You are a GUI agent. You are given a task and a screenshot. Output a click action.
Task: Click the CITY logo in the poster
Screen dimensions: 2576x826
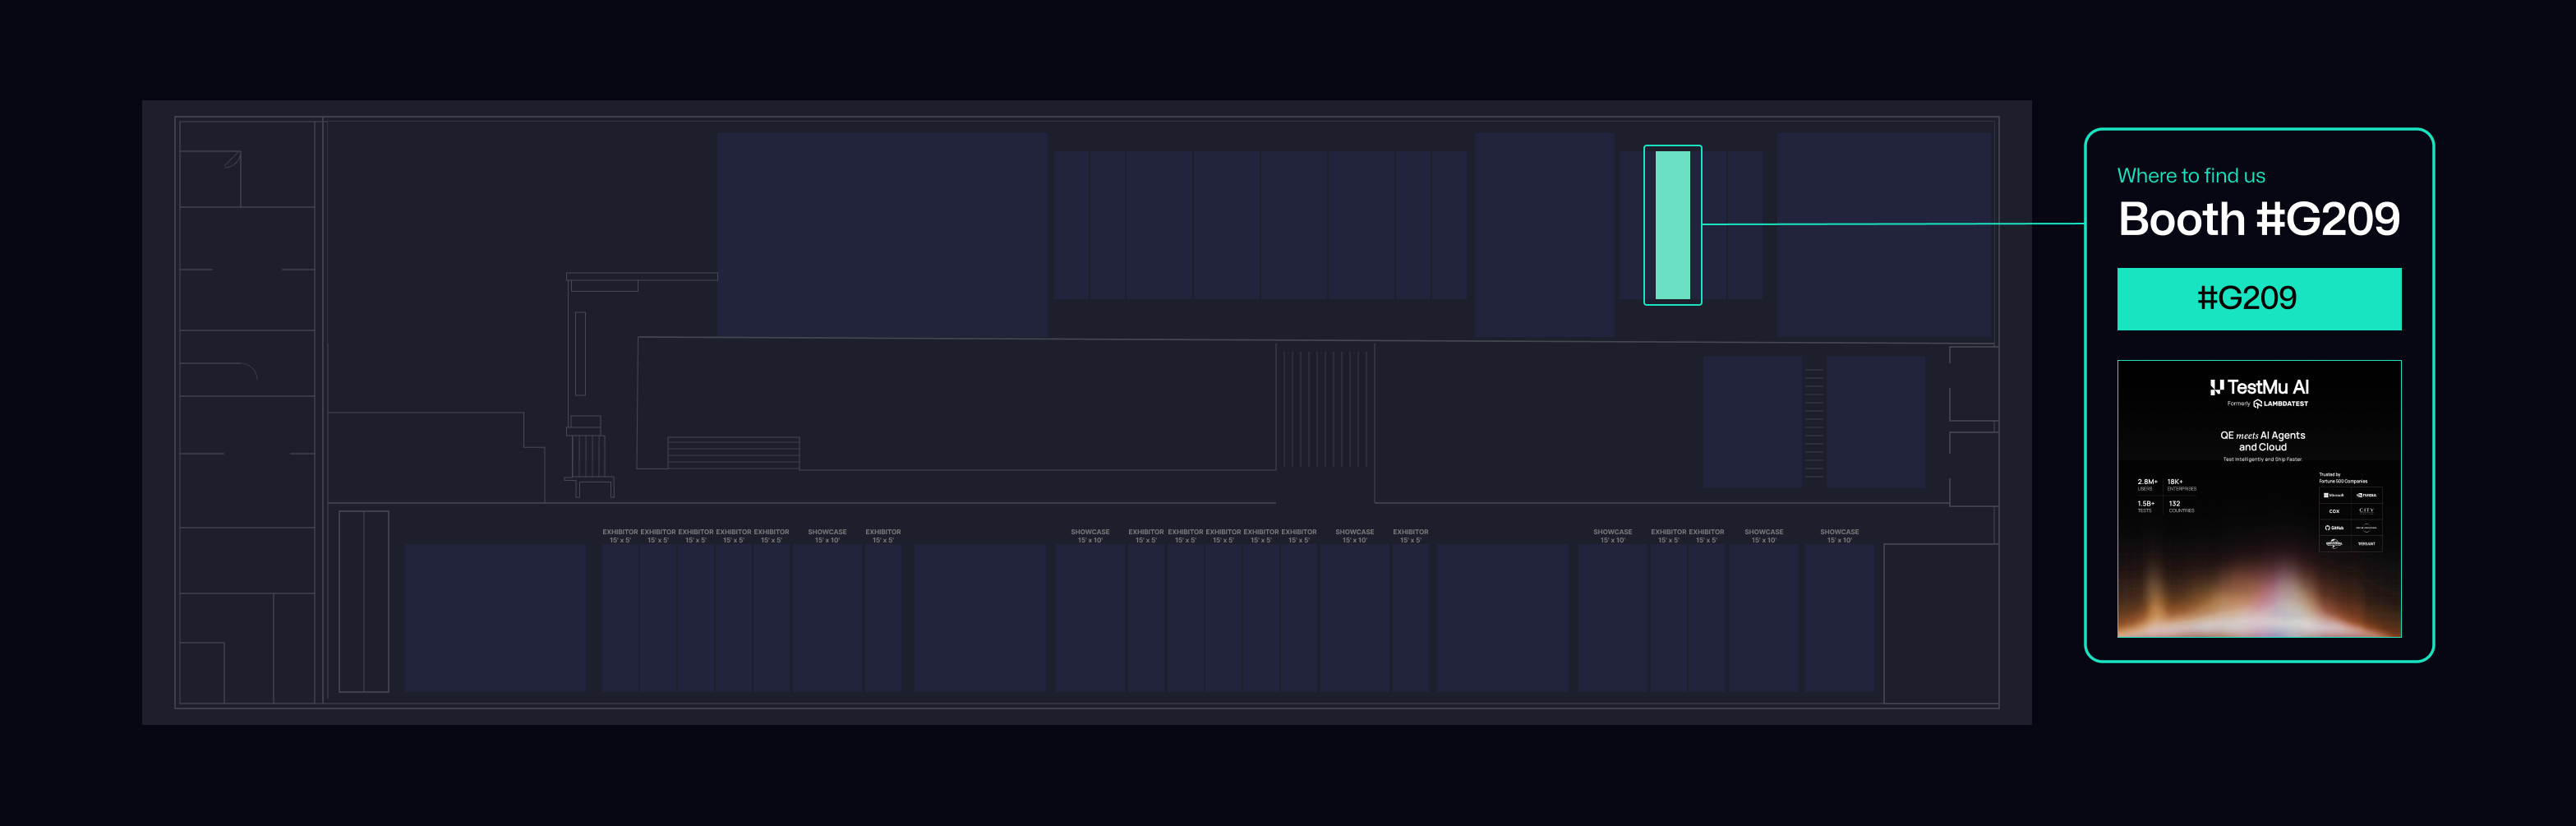tap(2367, 511)
